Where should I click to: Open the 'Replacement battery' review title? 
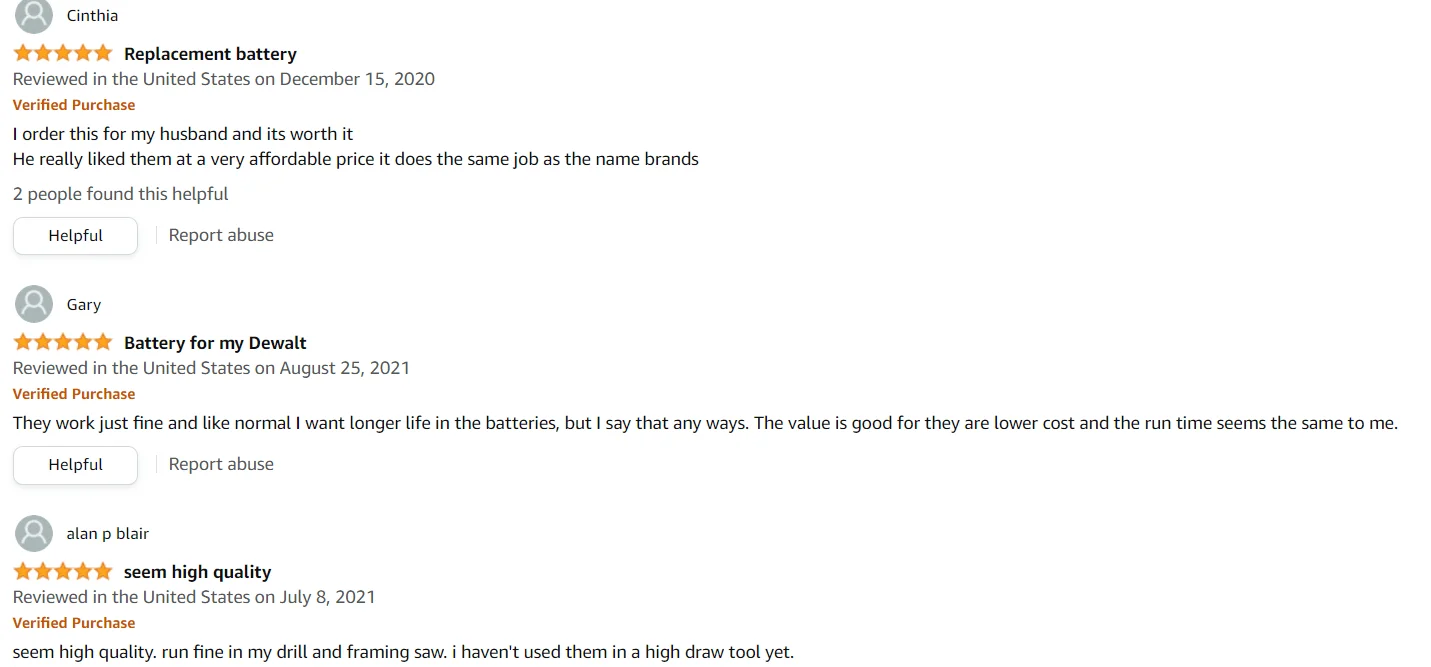[210, 54]
